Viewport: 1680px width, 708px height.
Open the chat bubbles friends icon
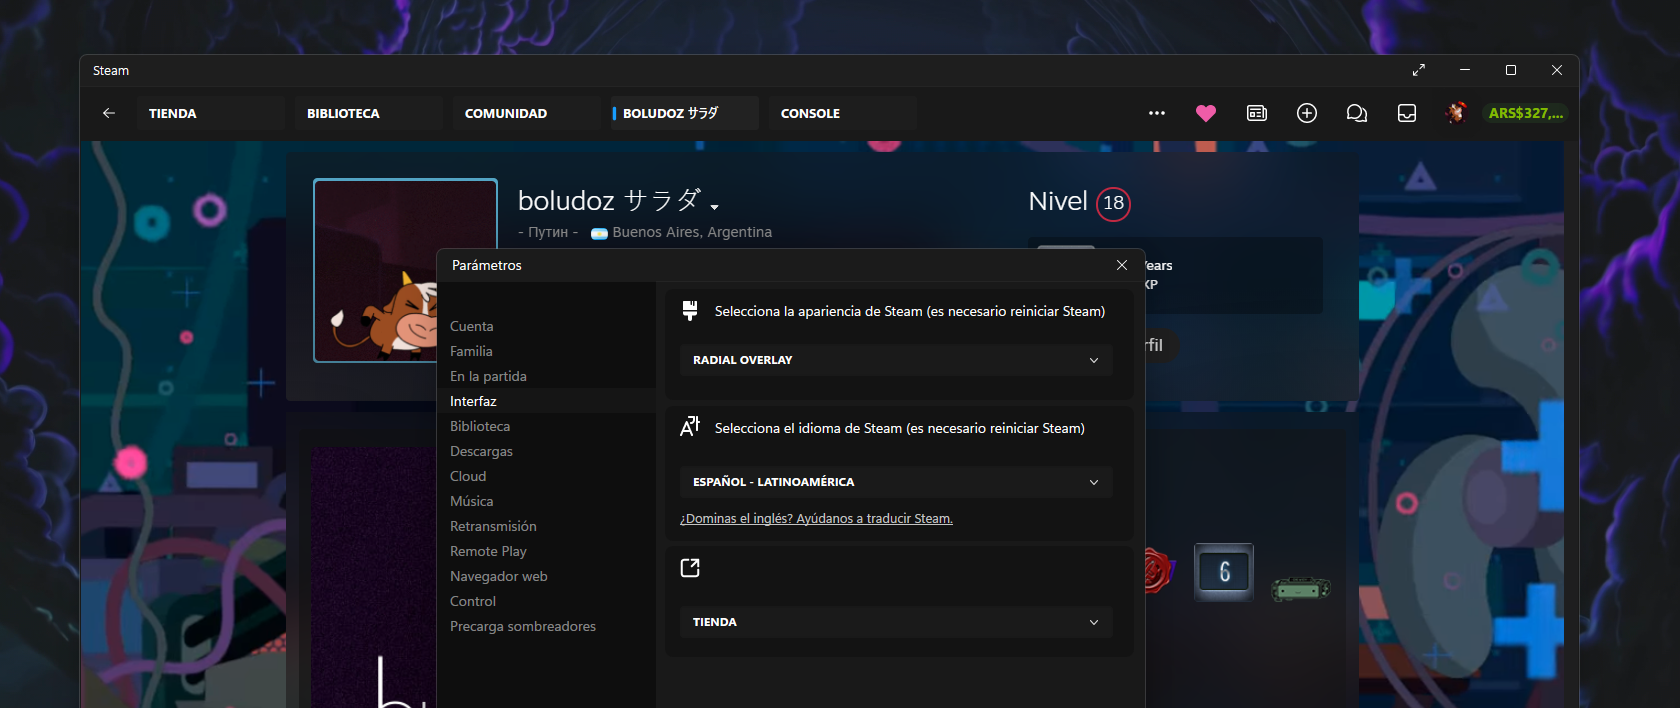[1357, 113]
